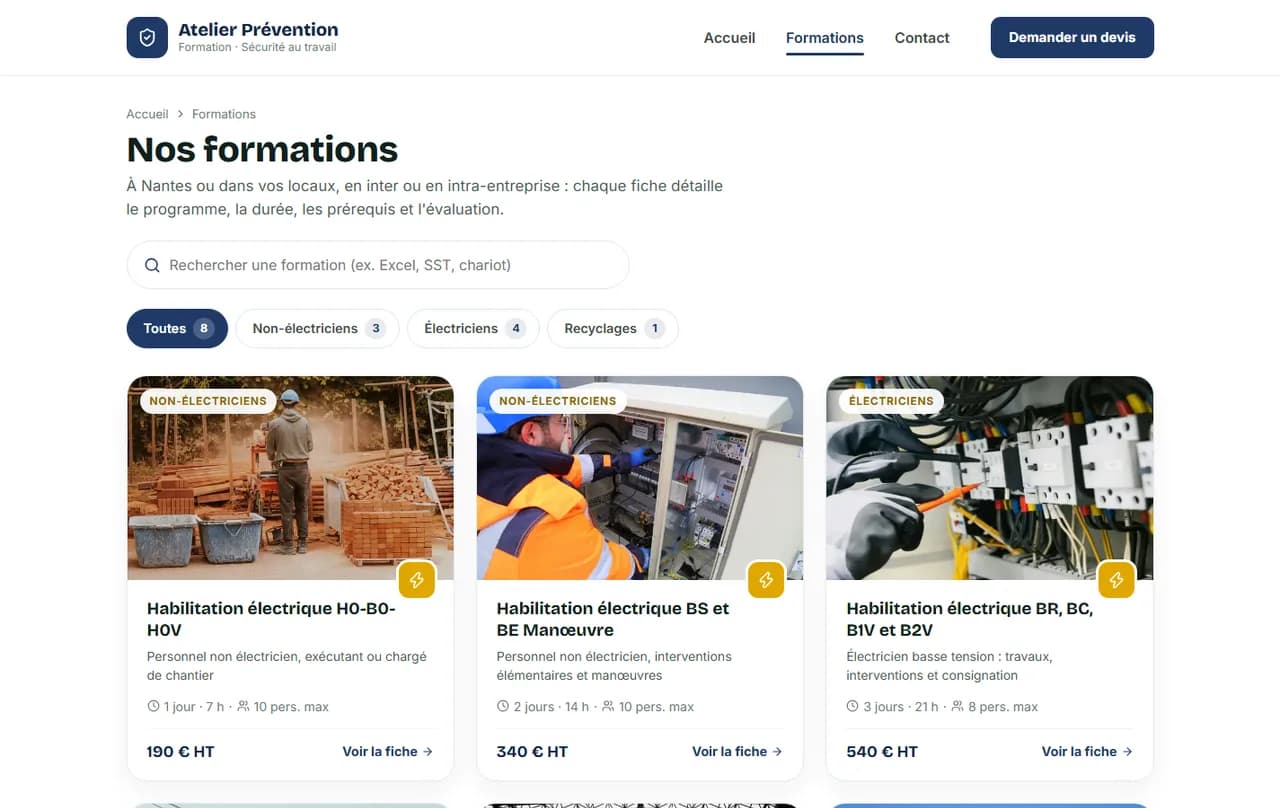The width and height of the screenshot is (1280, 808).
Task: Open "Voir la fiche" for BR, BC, B1V et B2V
Action: click(1087, 752)
